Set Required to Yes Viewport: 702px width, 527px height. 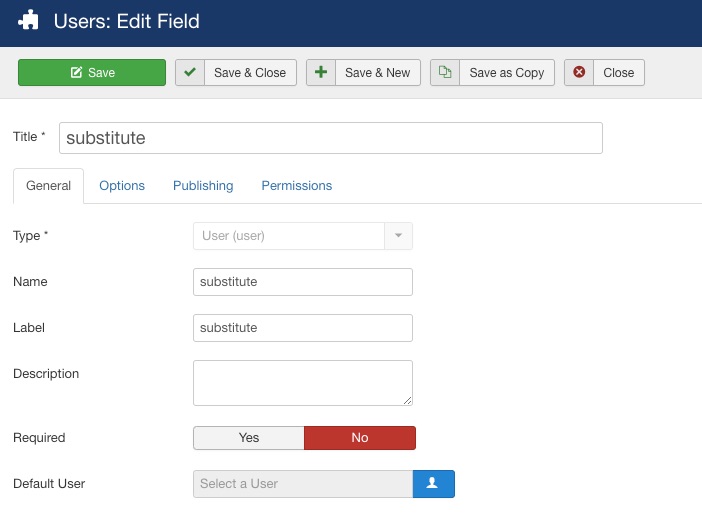pos(248,437)
